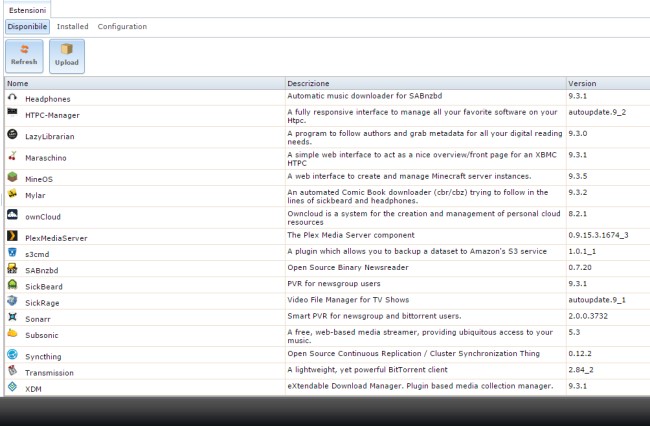Click the Version column header
The height and width of the screenshot is (426, 650).
608,83
